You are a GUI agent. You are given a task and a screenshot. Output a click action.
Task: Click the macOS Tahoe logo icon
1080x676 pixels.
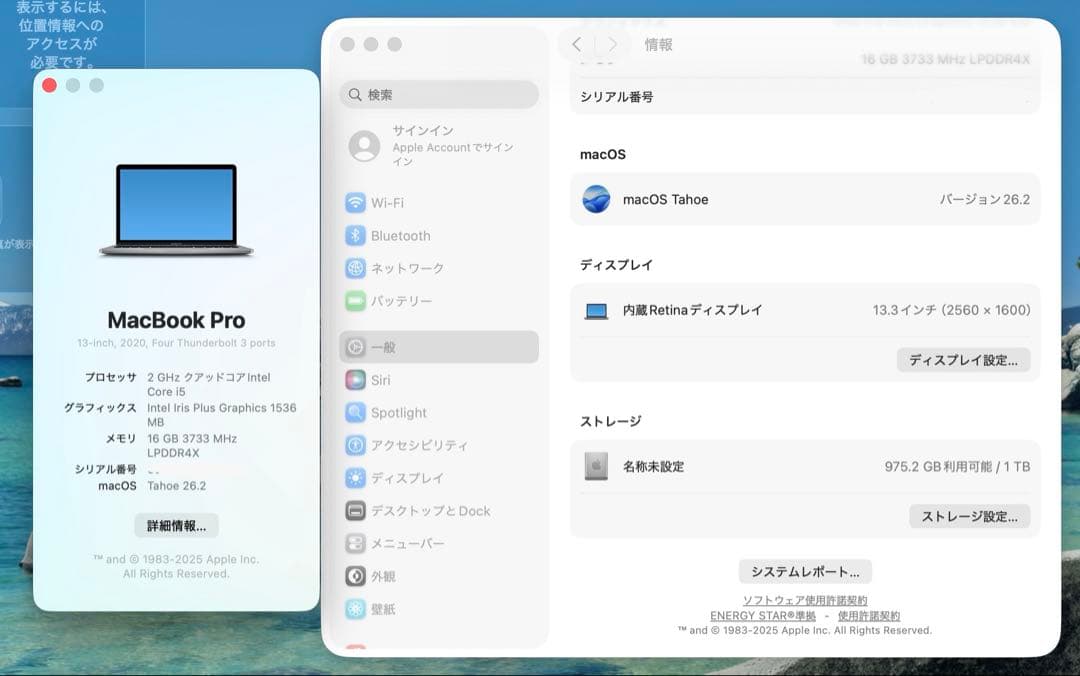[x=596, y=199]
